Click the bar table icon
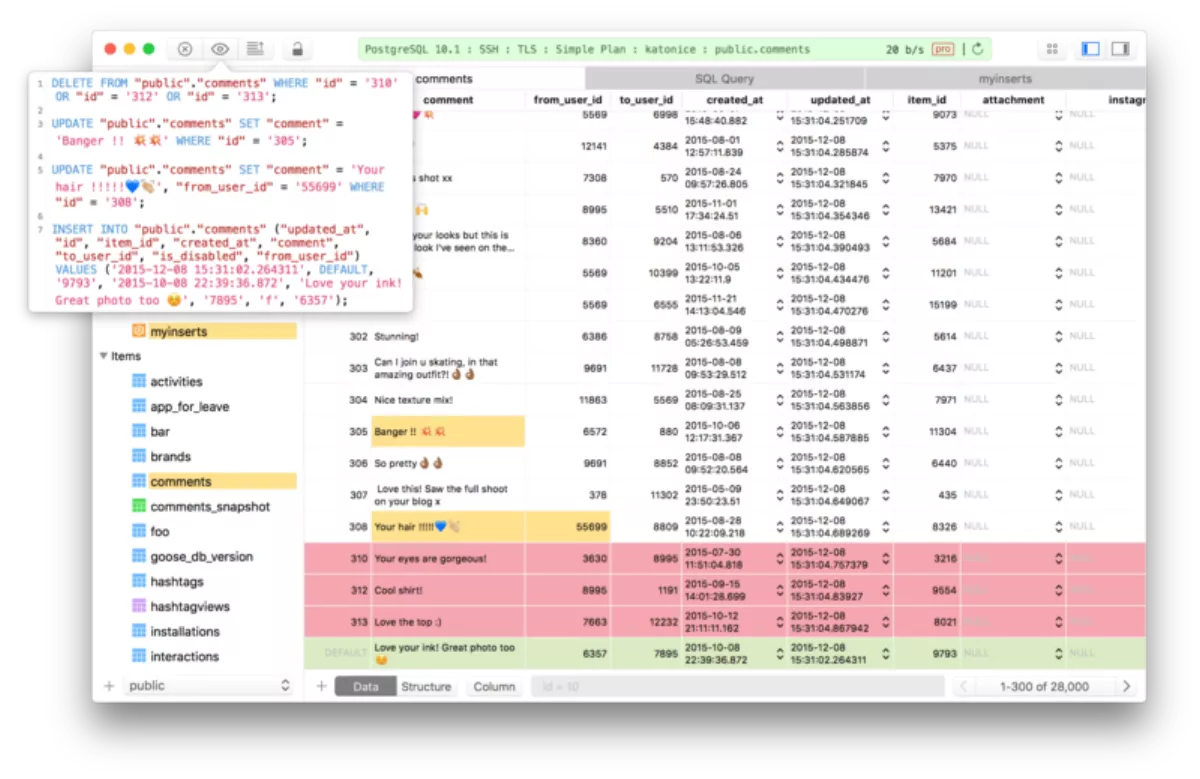This screenshot has width=1200, height=779. (139, 431)
